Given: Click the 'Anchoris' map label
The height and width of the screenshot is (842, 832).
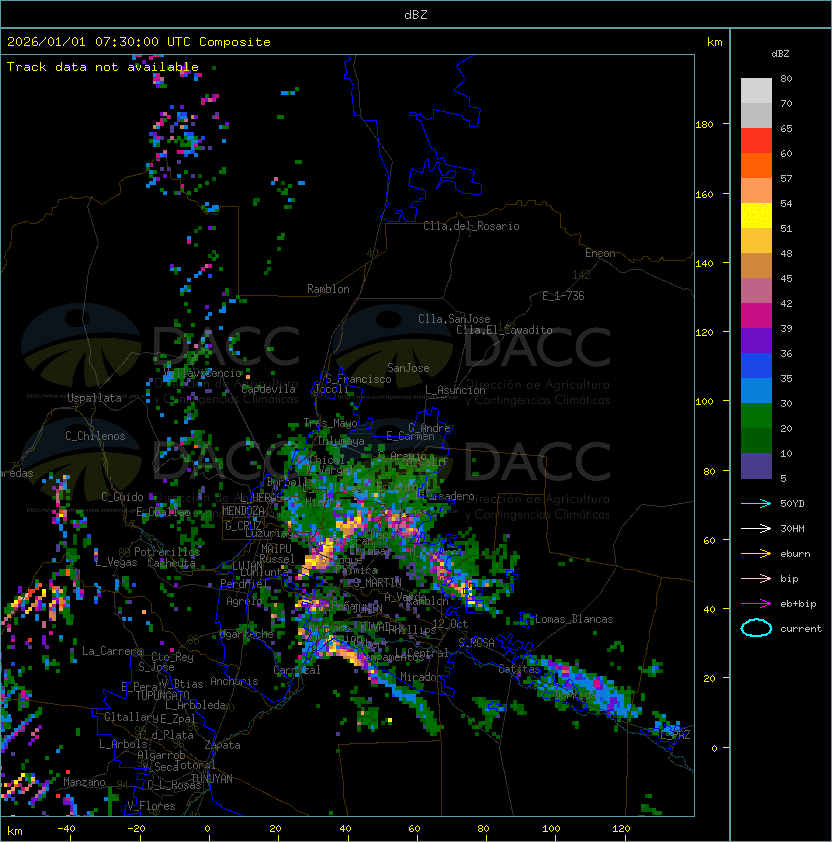Looking at the screenshot, I should click(234, 681).
